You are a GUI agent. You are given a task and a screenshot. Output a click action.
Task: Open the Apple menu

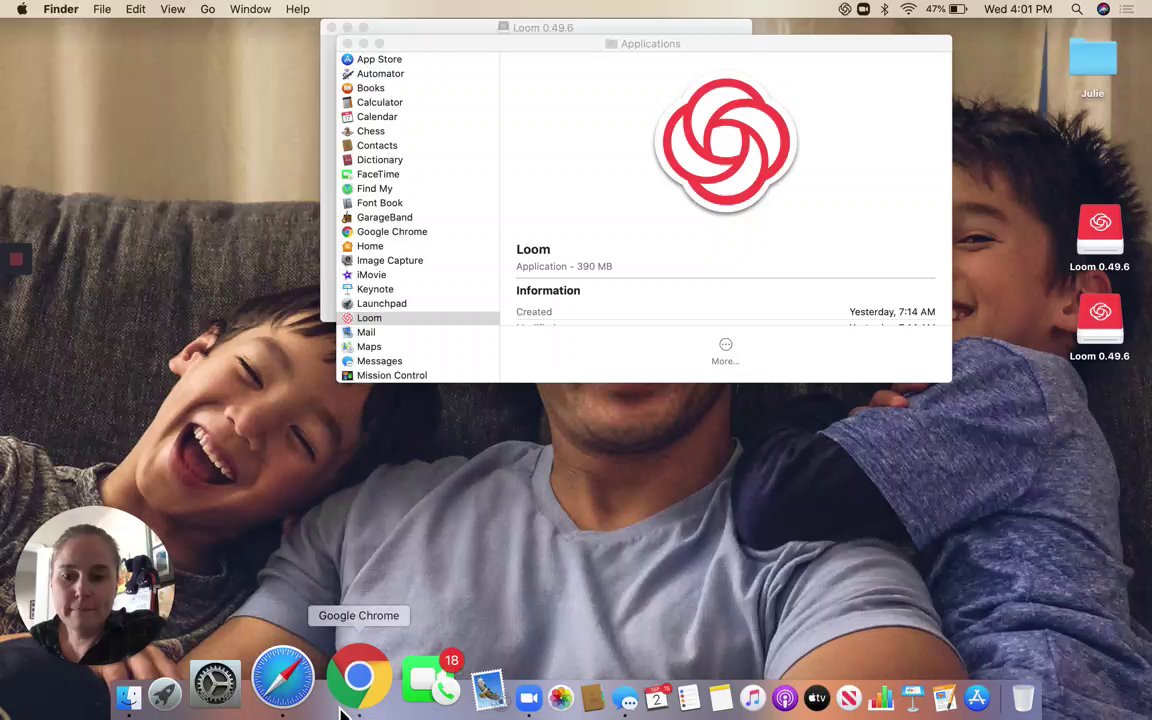click(22, 9)
